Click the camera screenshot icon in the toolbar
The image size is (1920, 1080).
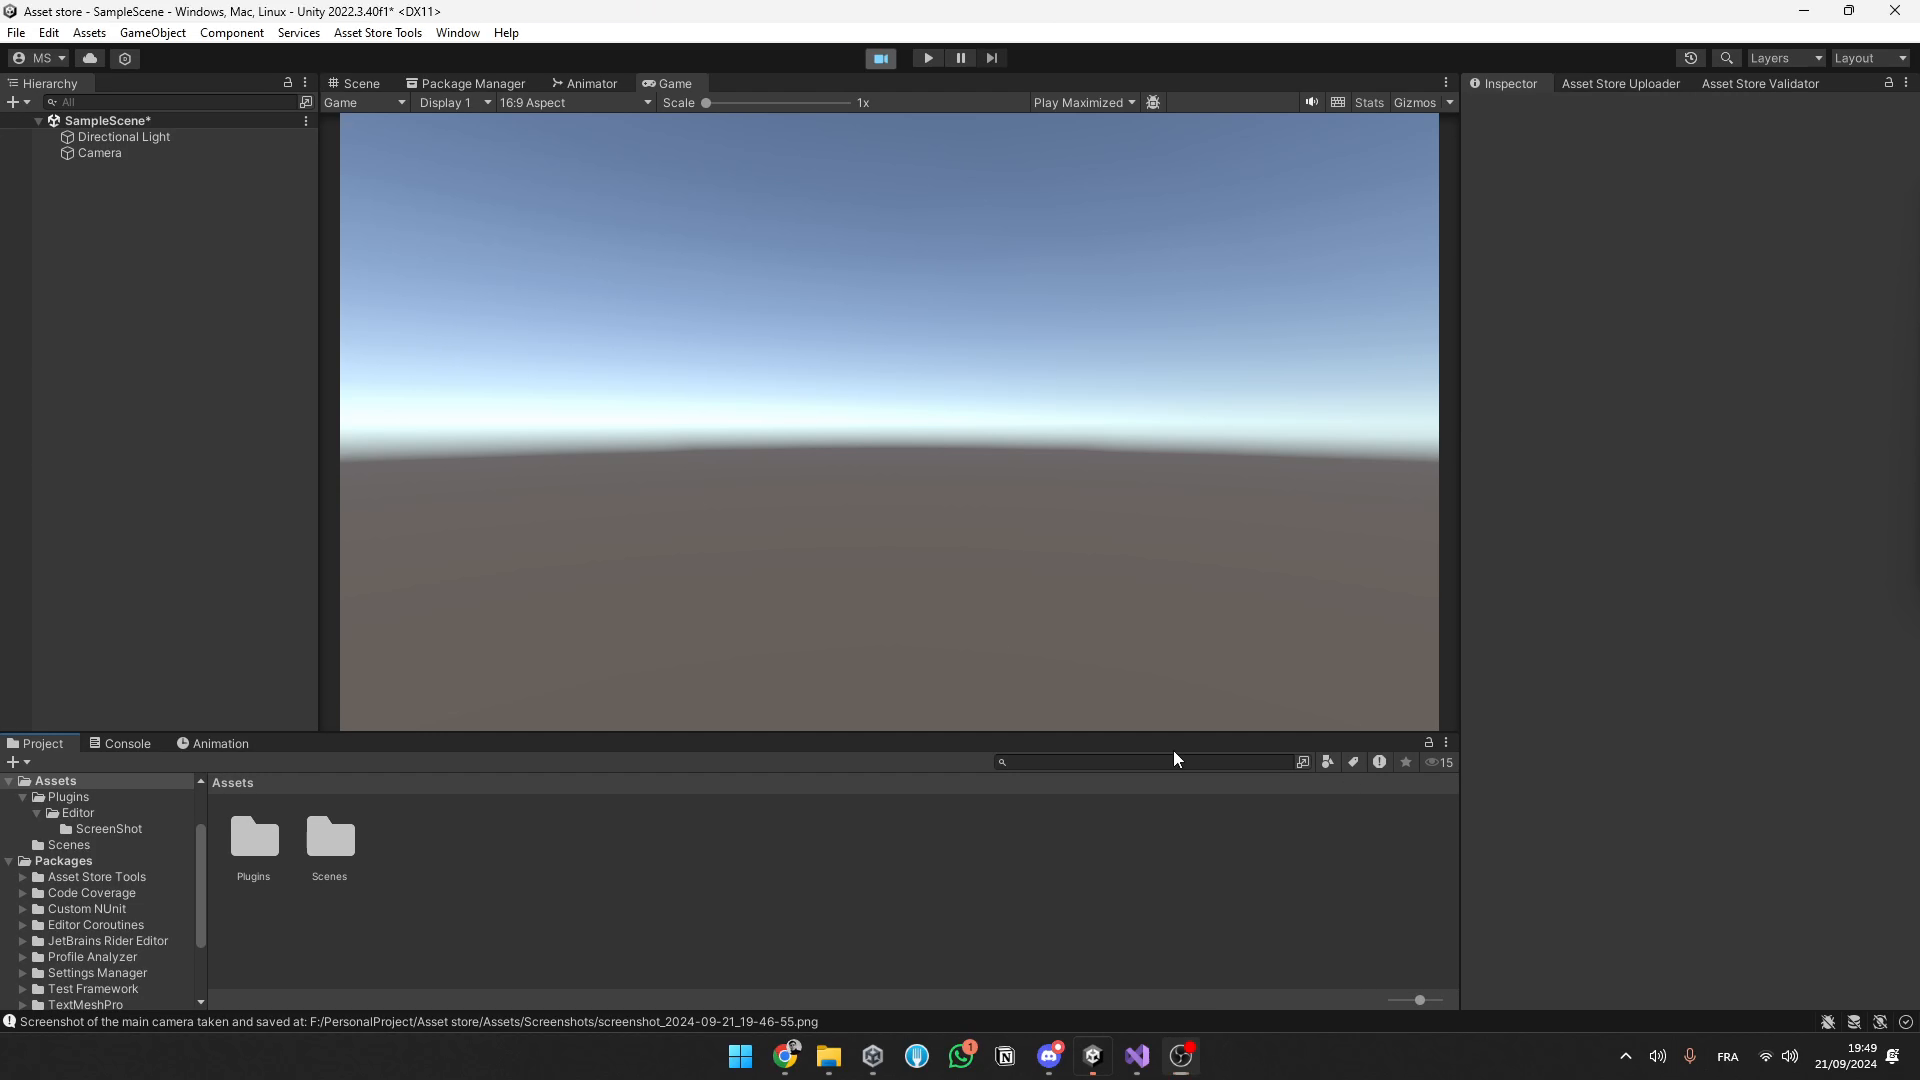[x=881, y=58]
